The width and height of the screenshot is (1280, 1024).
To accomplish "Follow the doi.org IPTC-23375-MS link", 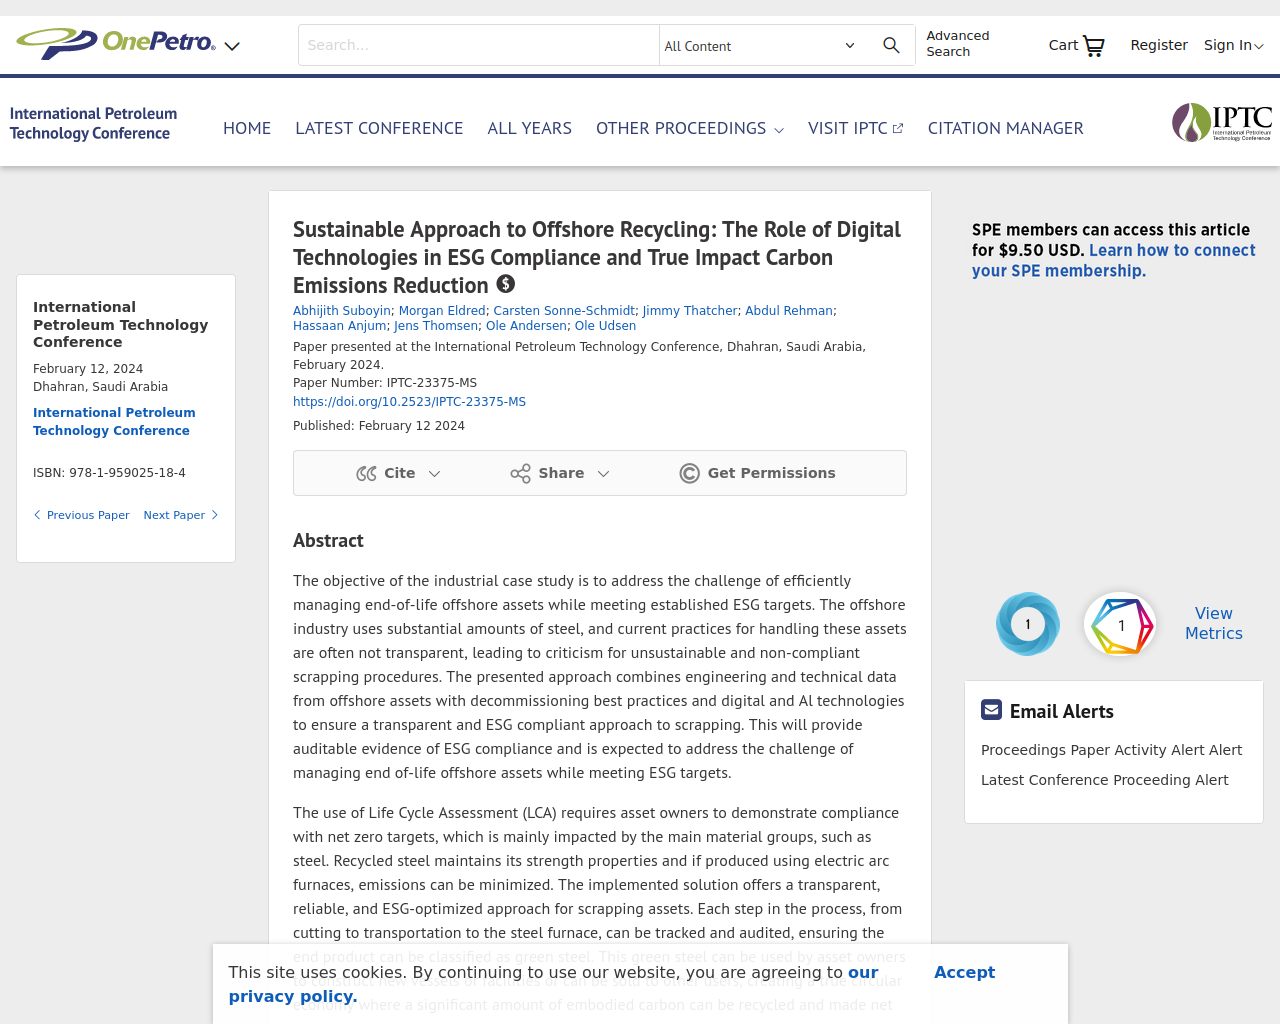I will [x=409, y=402].
